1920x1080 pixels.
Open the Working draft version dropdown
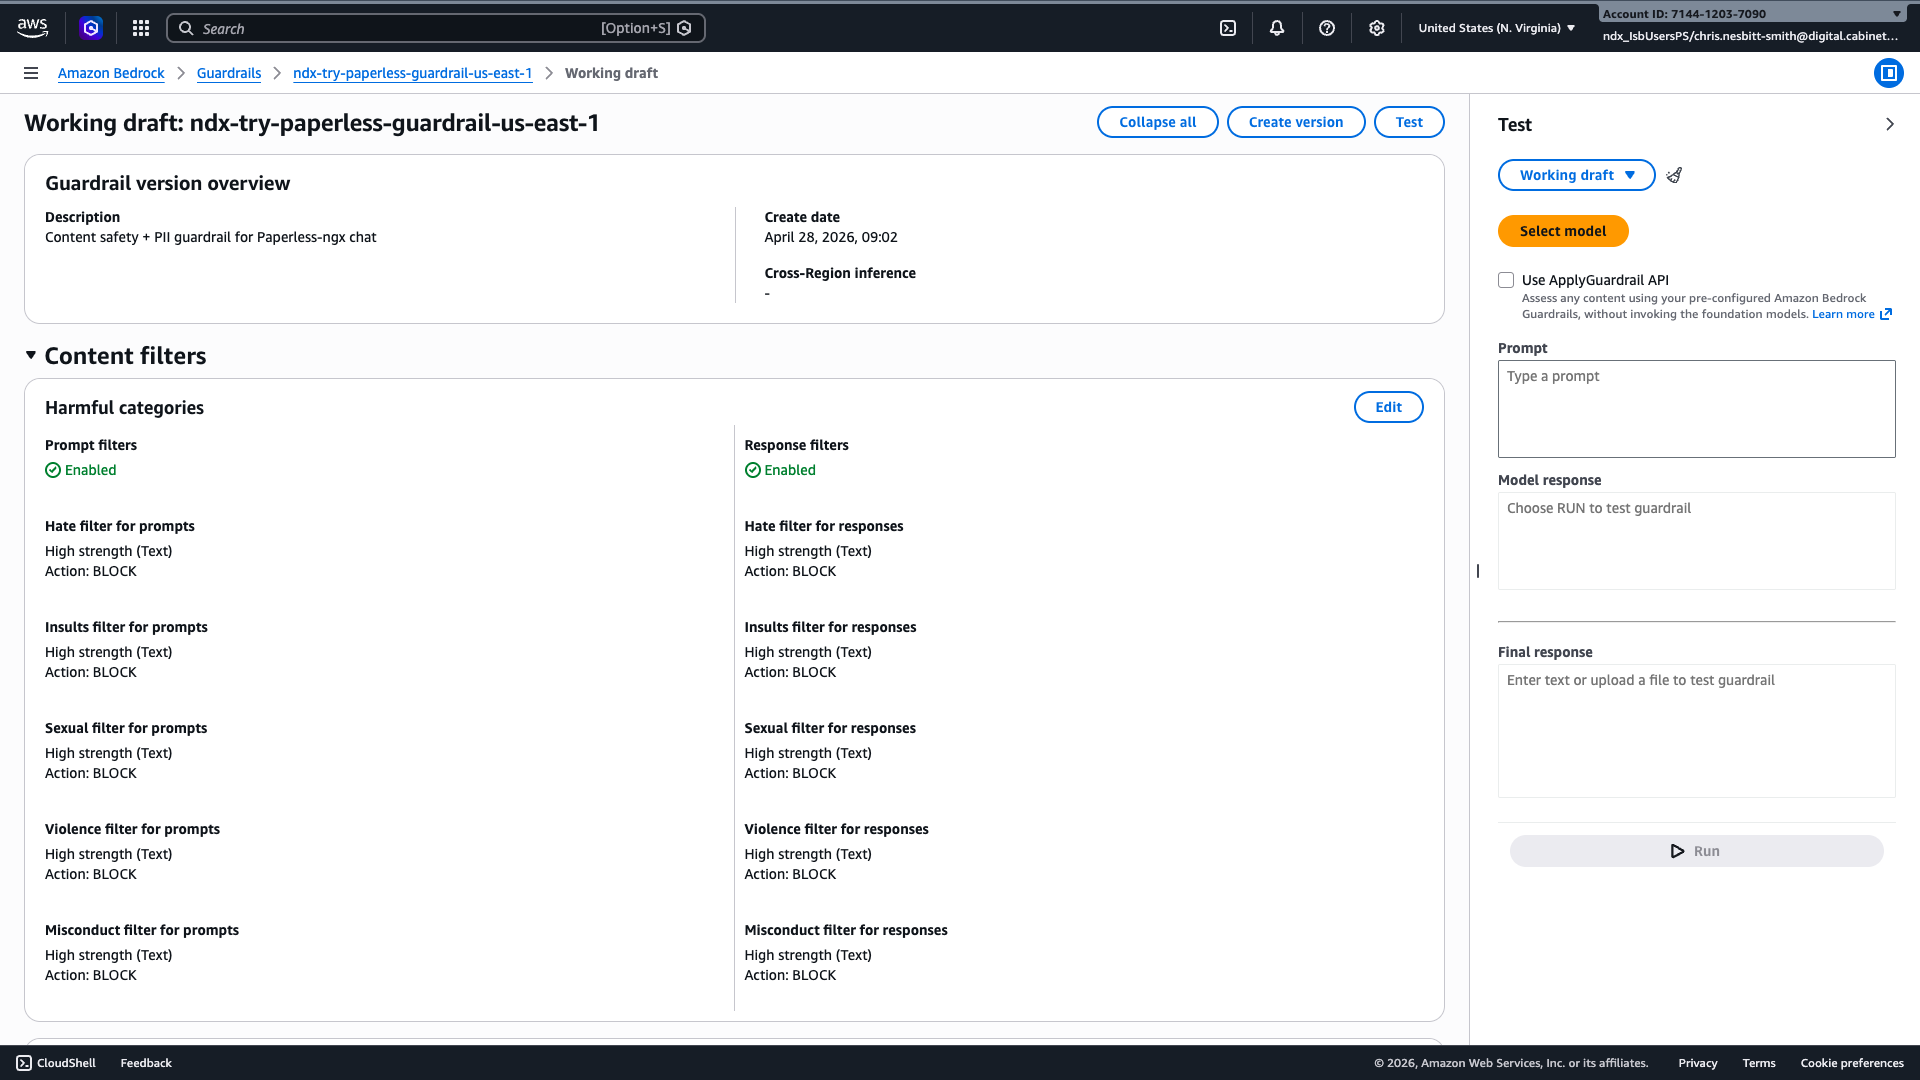[1576, 175]
